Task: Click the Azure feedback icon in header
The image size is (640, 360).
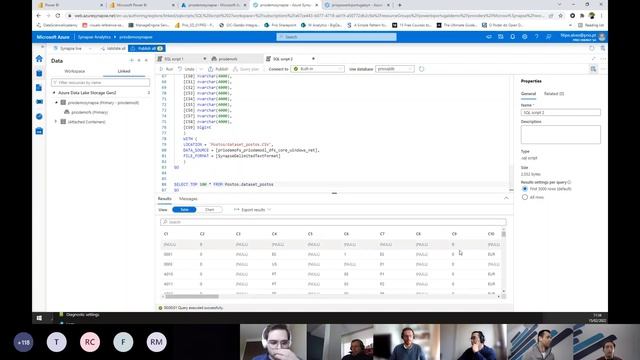Action: pos(548,37)
